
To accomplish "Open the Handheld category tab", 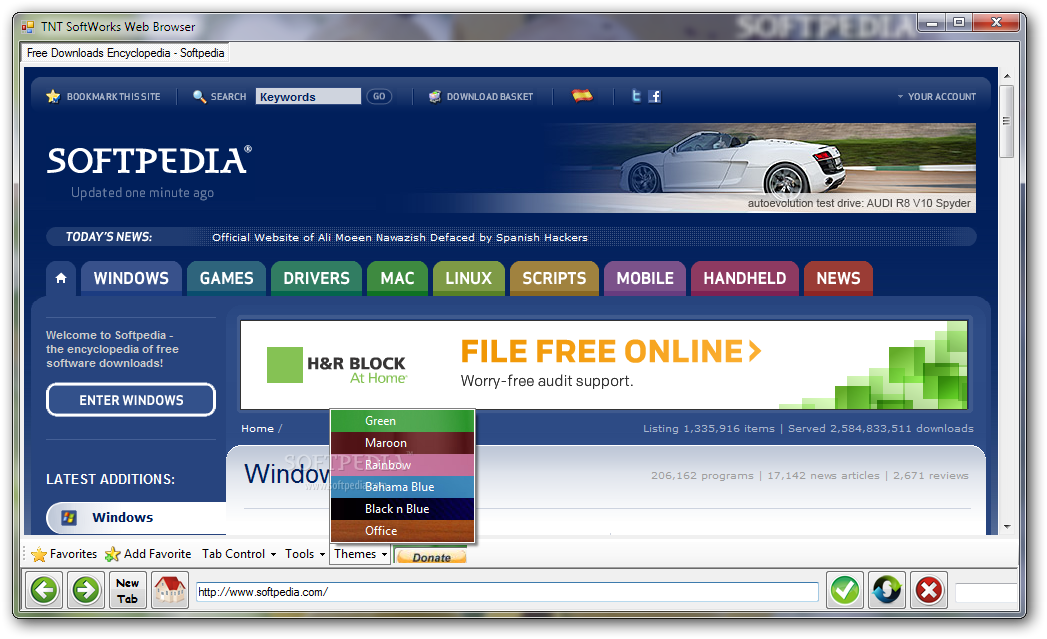I will tap(745, 278).
